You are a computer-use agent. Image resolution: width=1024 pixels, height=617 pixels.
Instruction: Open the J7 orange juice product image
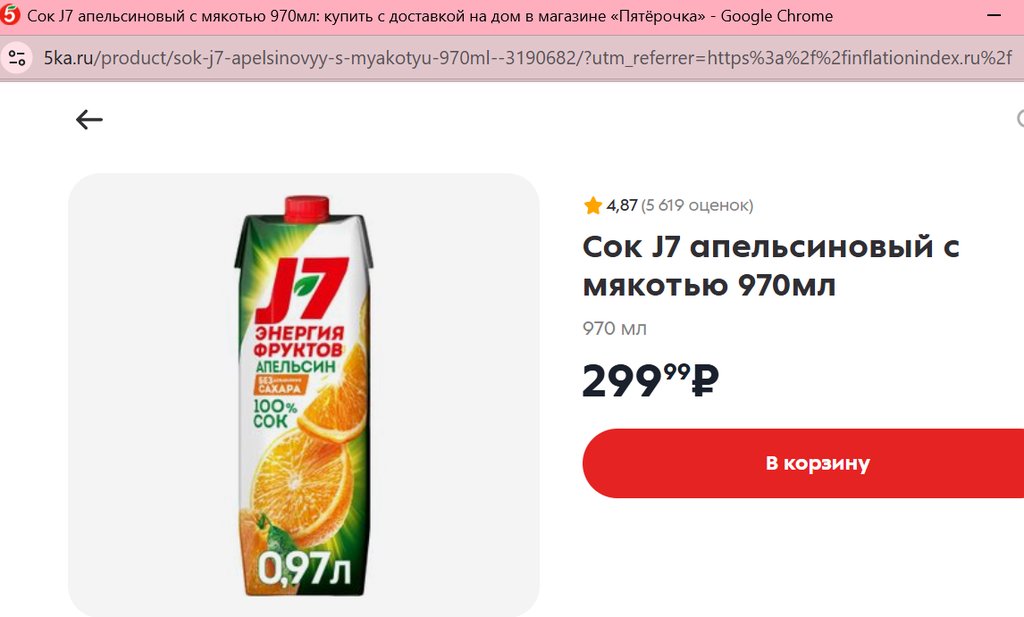(304, 395)
